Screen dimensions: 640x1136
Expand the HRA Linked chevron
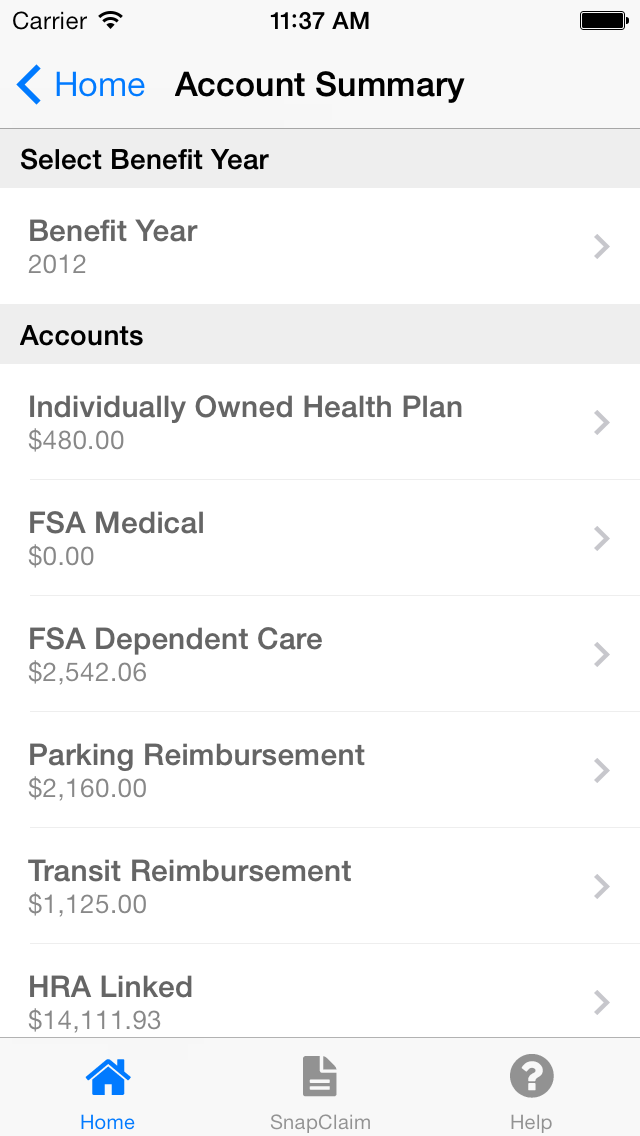tap(601, 1002)
